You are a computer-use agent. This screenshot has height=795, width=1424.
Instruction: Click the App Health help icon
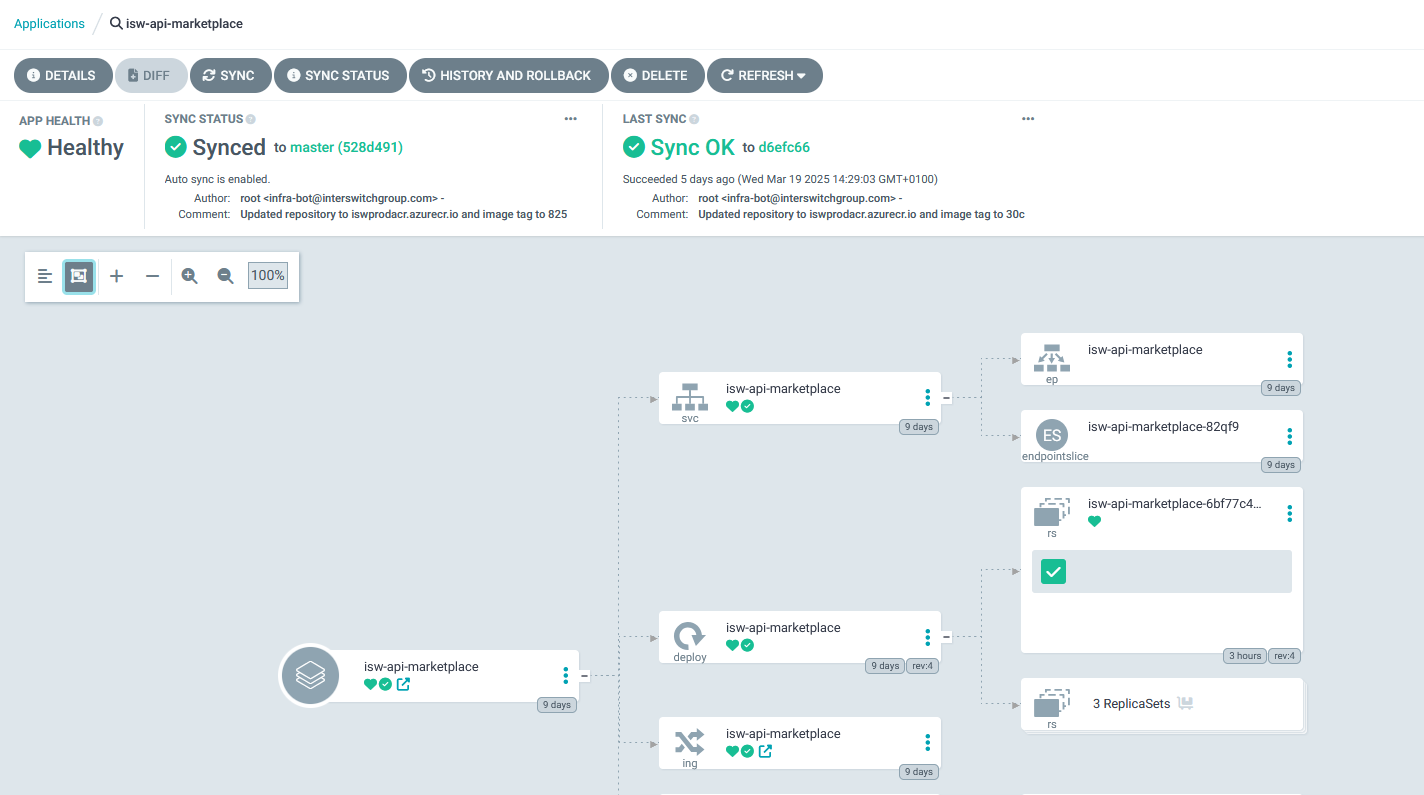98,121
